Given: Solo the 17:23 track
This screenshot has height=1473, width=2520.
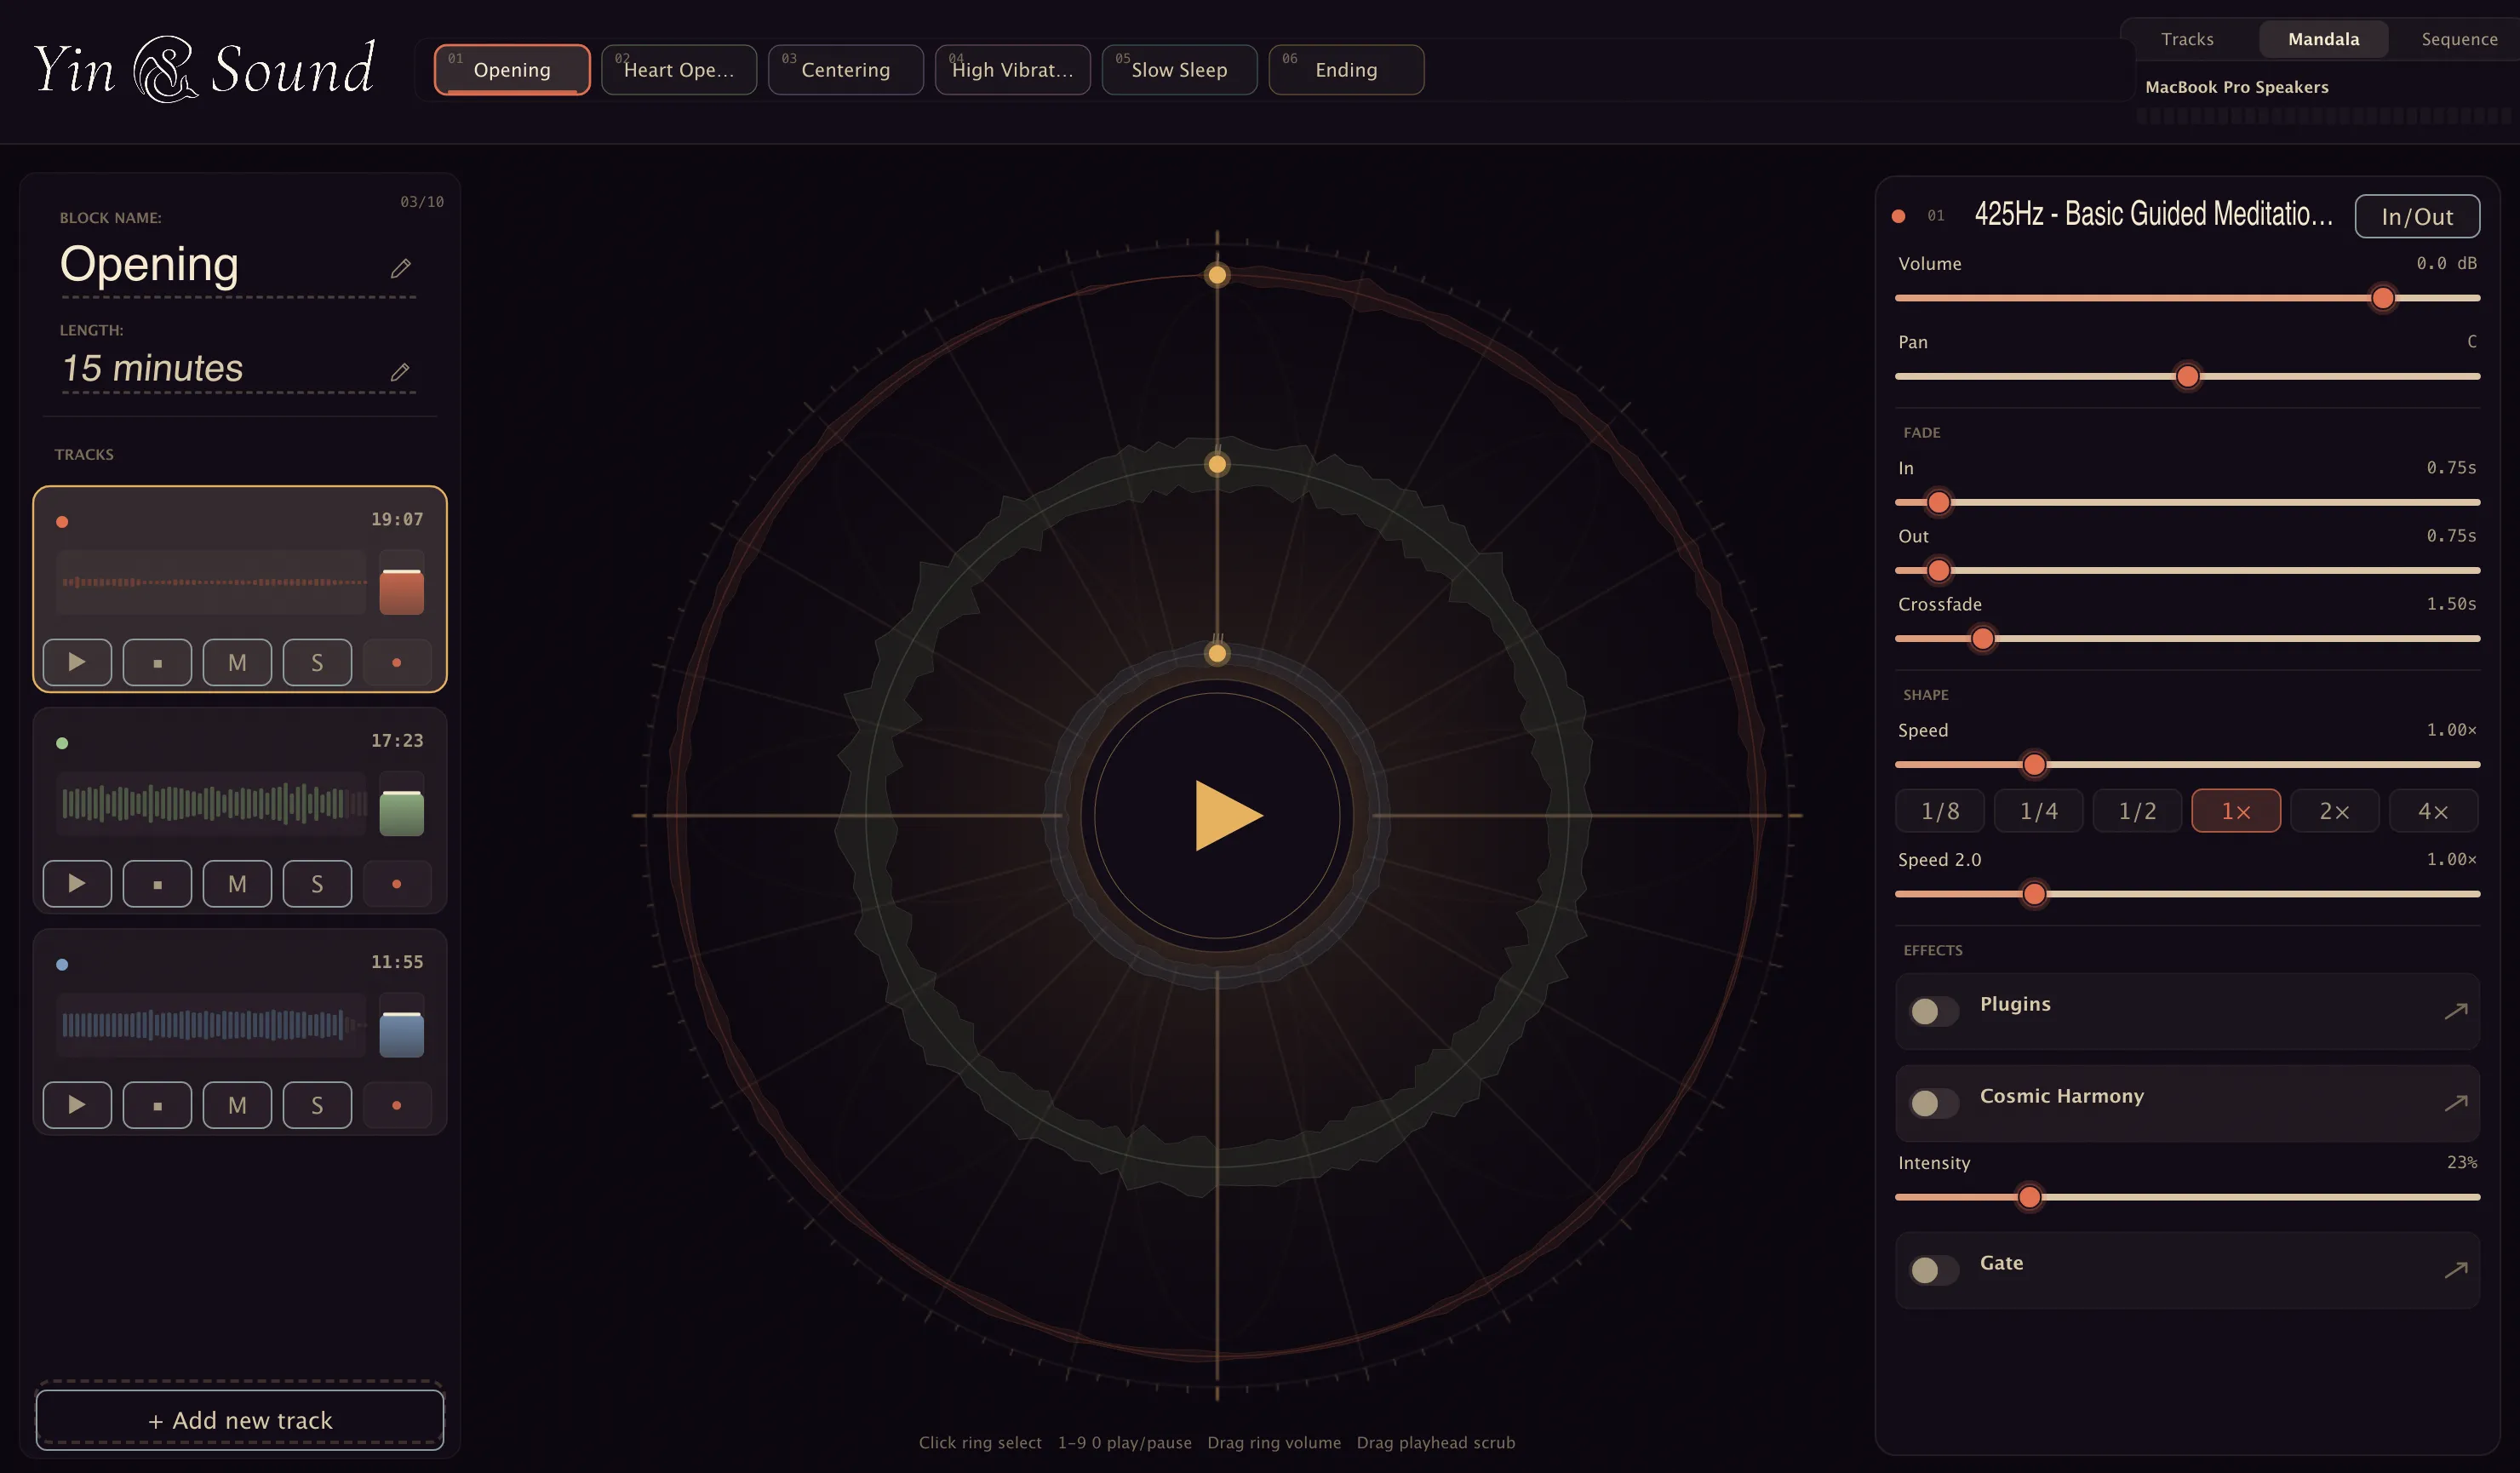Looking at the screenshot, I should point(317,883).
